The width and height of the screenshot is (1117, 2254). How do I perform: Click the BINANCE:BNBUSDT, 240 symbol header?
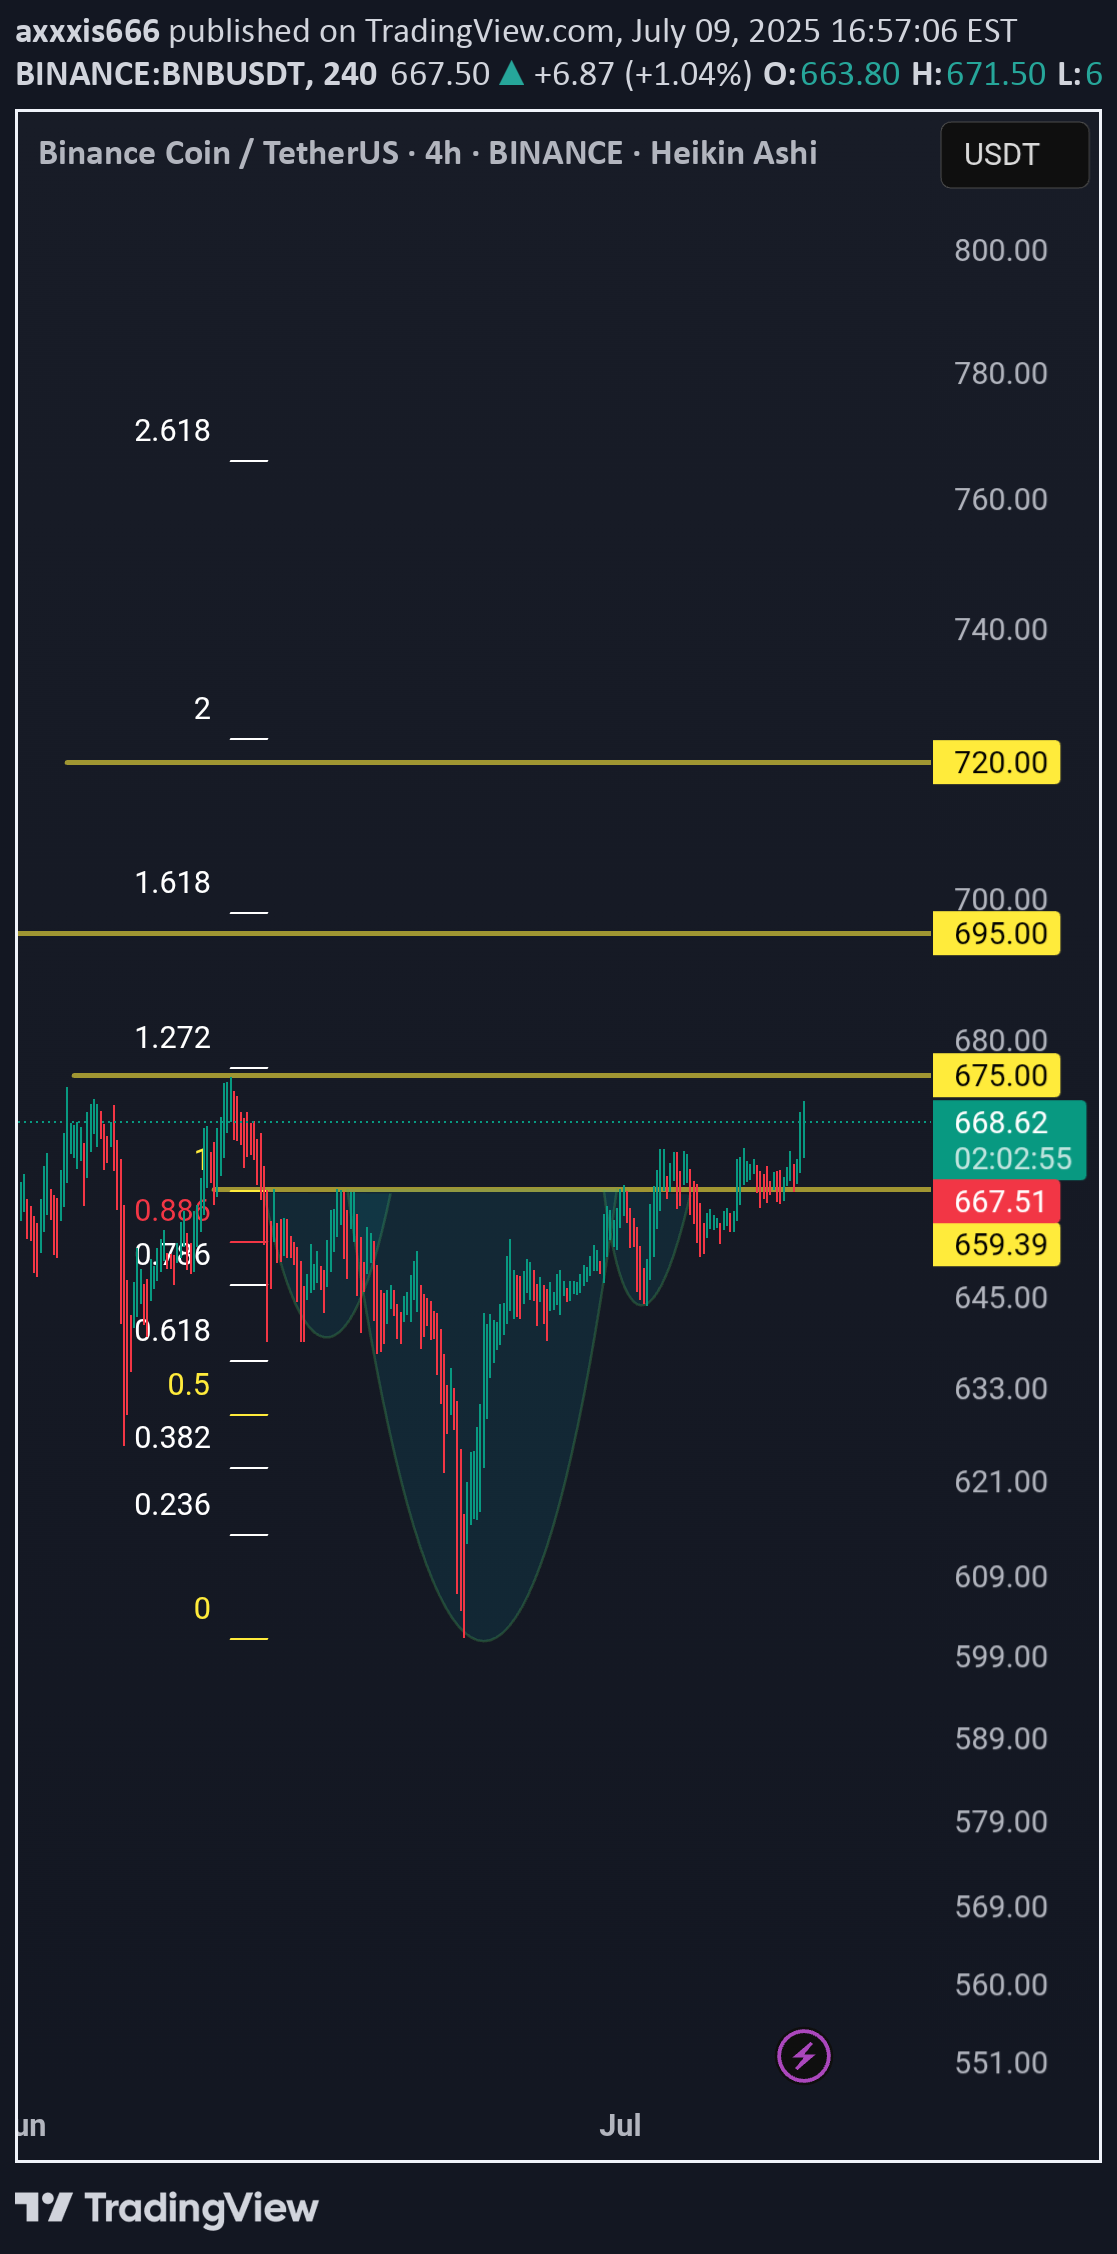[197, 74]
